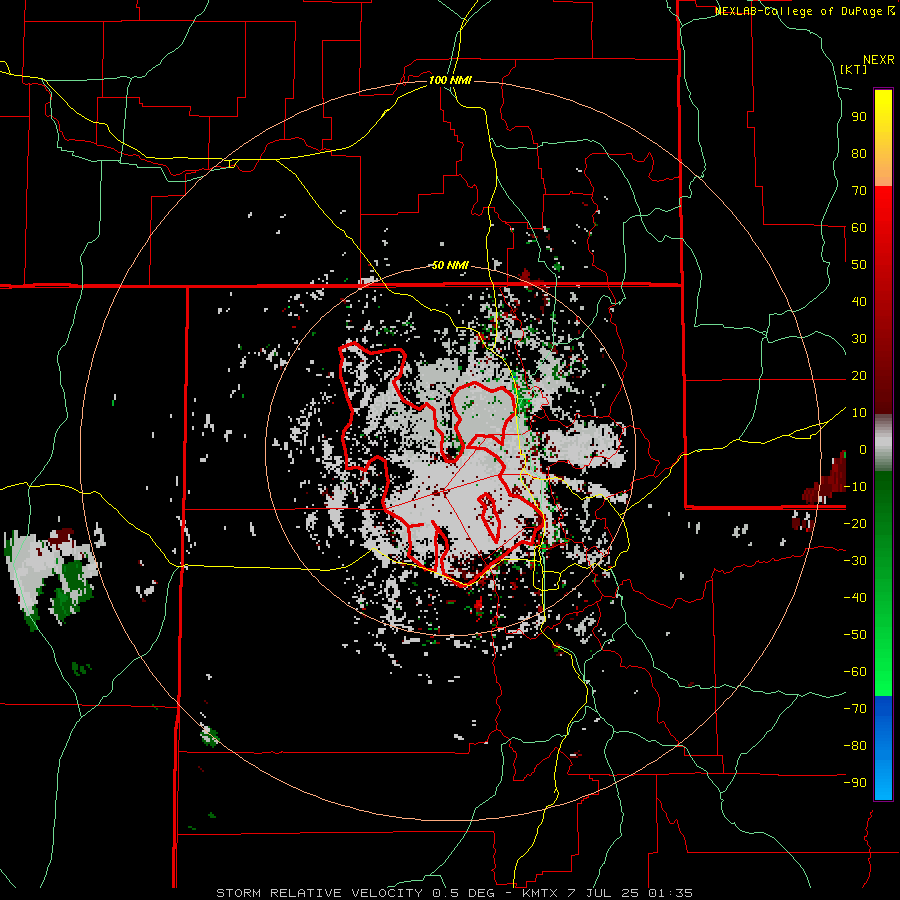Pick the bright green segment of the color bar
The image size is (900, 900).
[x=883, y=660]
